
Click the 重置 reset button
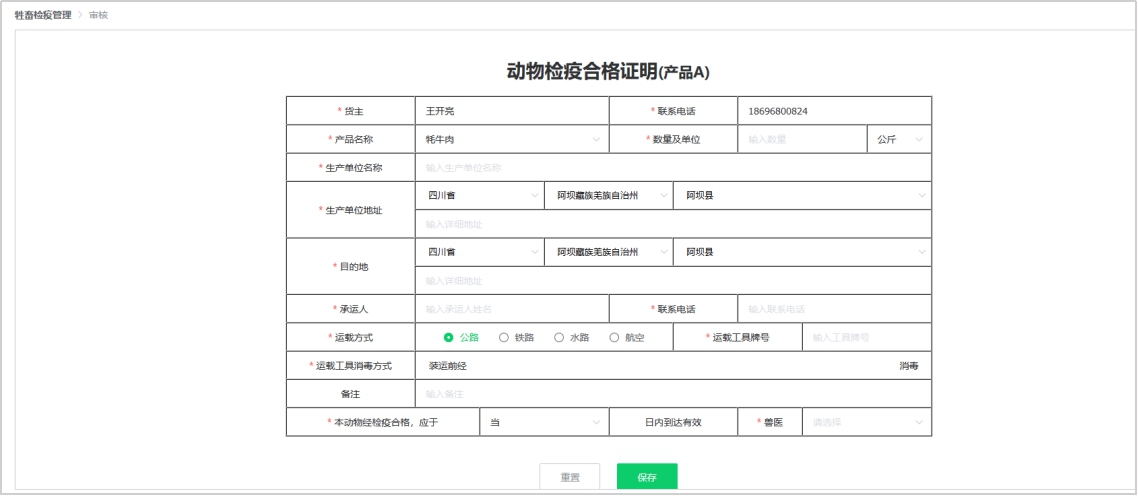pos(570,477)
